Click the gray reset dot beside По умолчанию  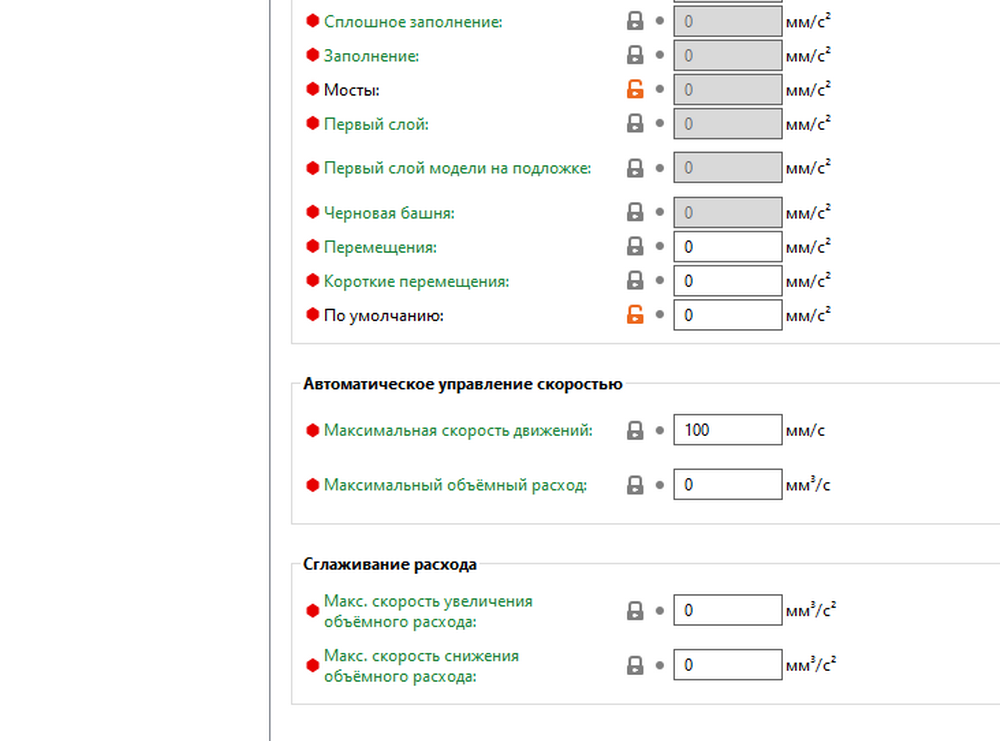click(659, 315)
